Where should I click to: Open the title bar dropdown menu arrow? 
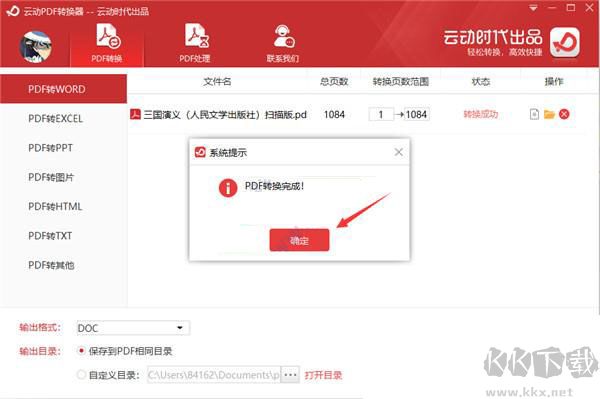(x=533, y=8)
